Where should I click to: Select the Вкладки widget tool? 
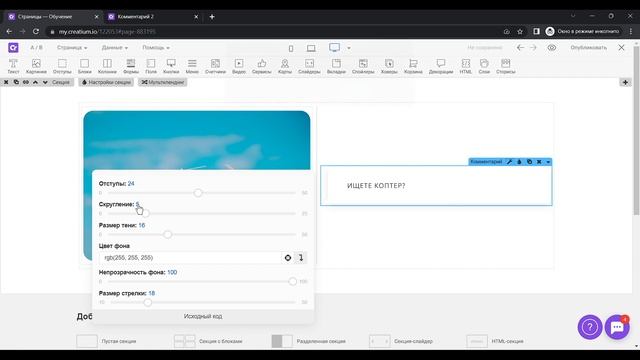tap(336, 66)
